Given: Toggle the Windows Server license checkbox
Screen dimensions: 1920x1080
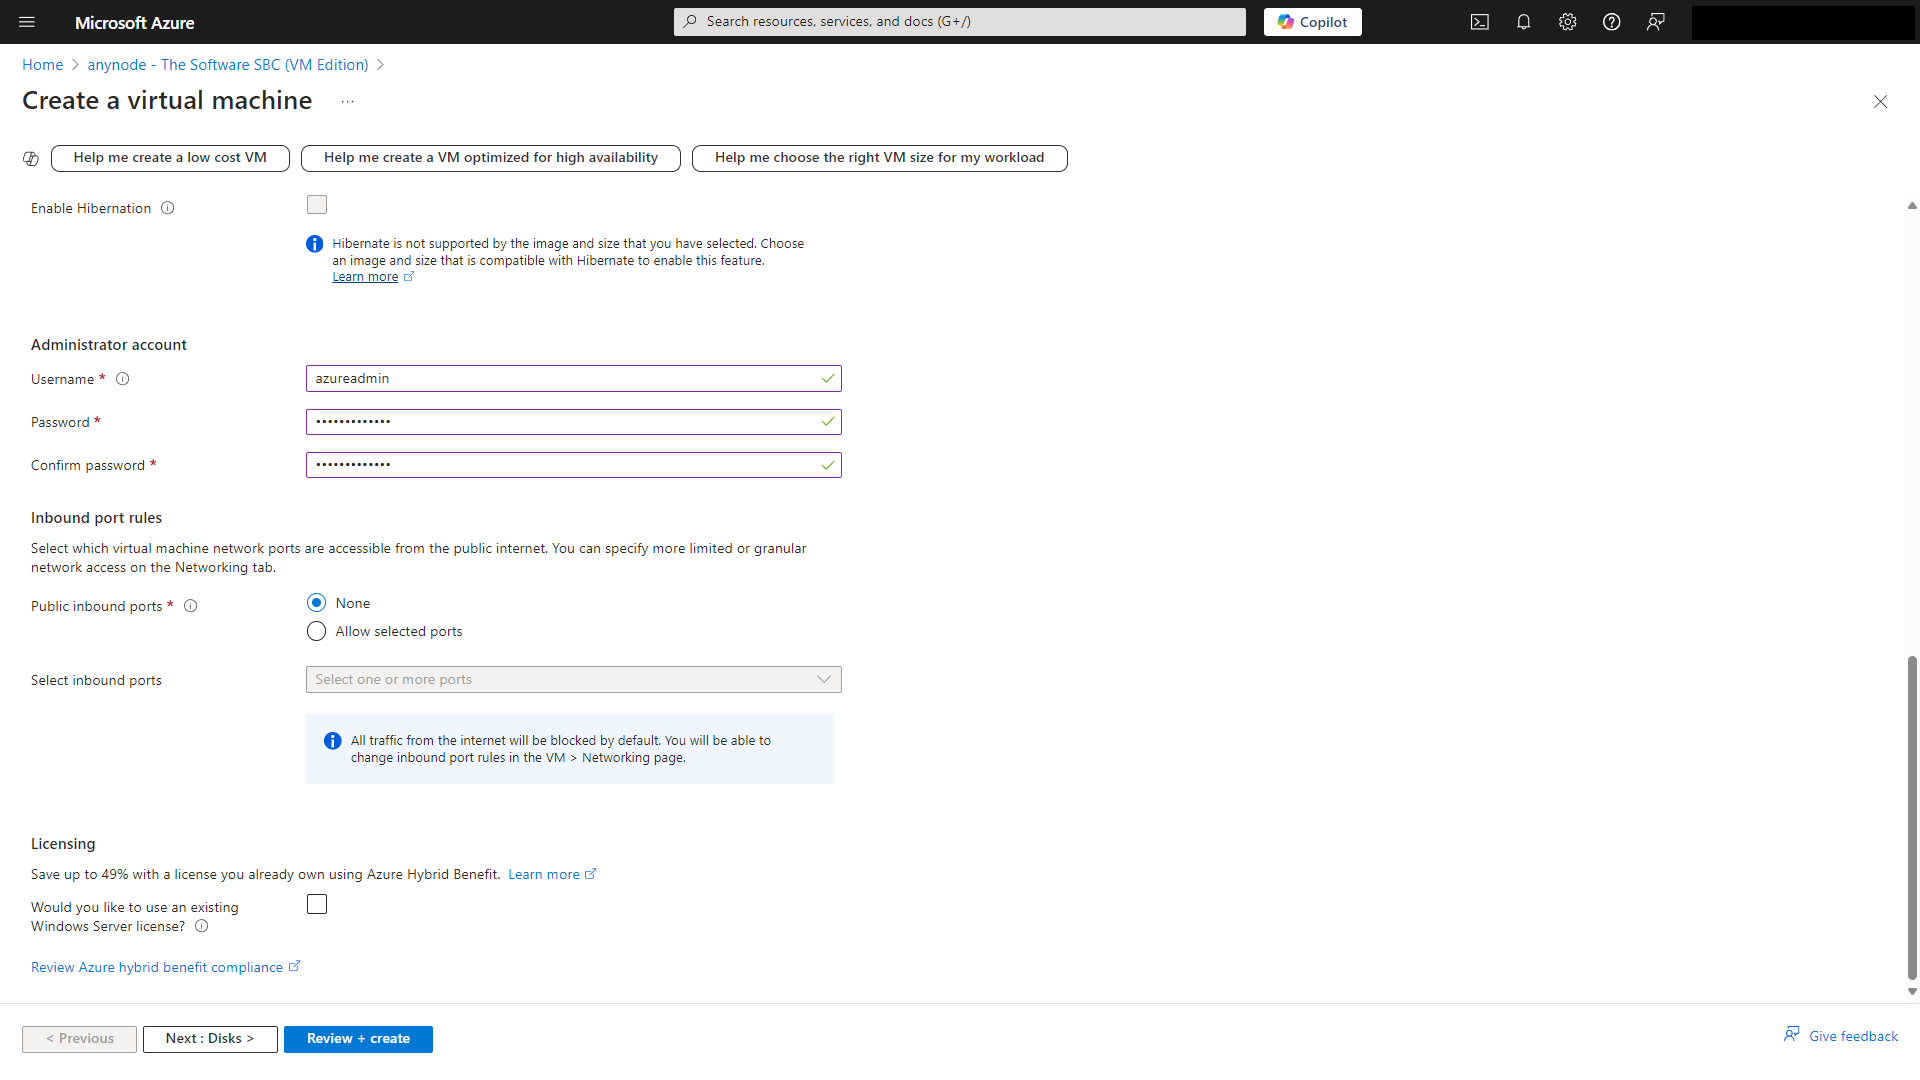Looking at the screenshot, I should click(316, 905).
